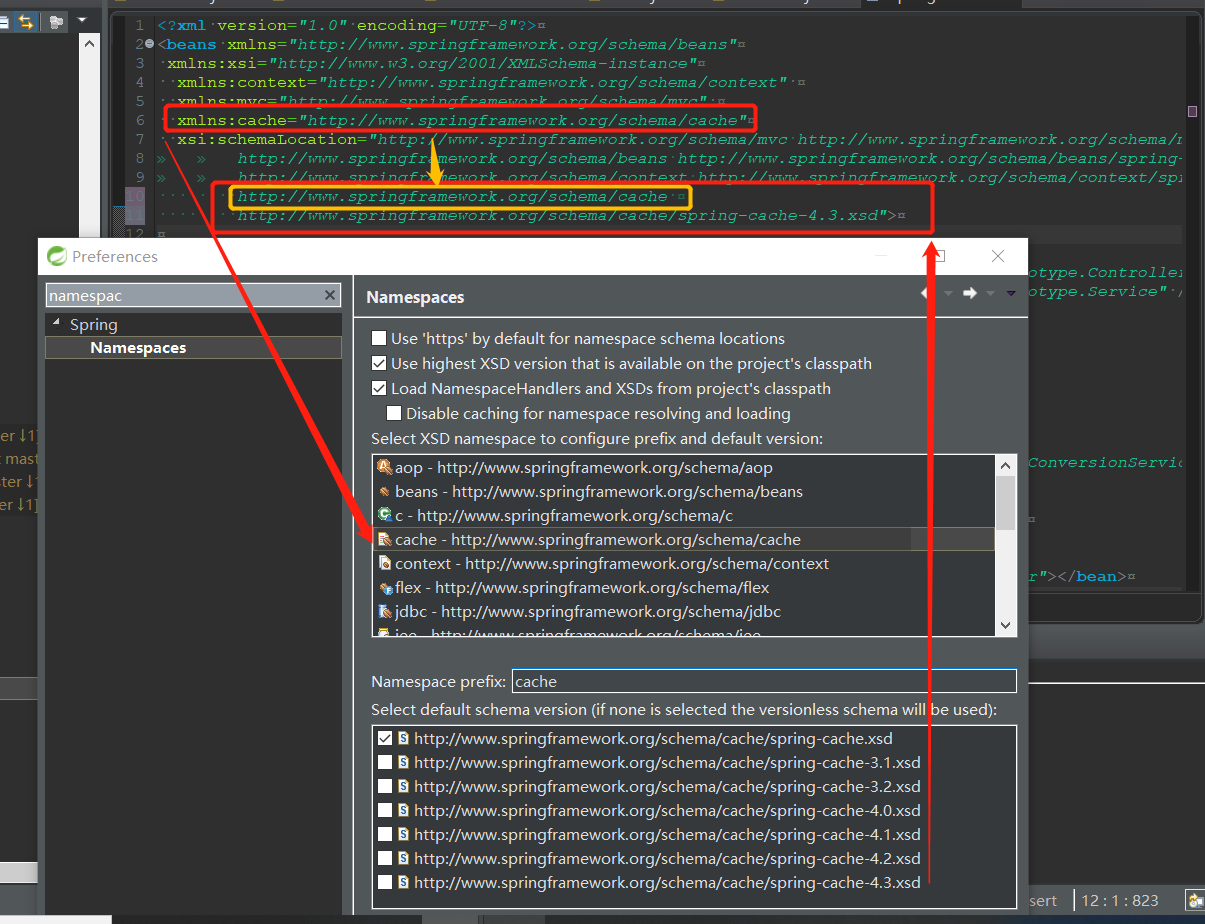Viewport: 1205px width, 924px height.
Task: Click the jdbc namespace icon
Action: pyautogui.click(x=385, y=611)
